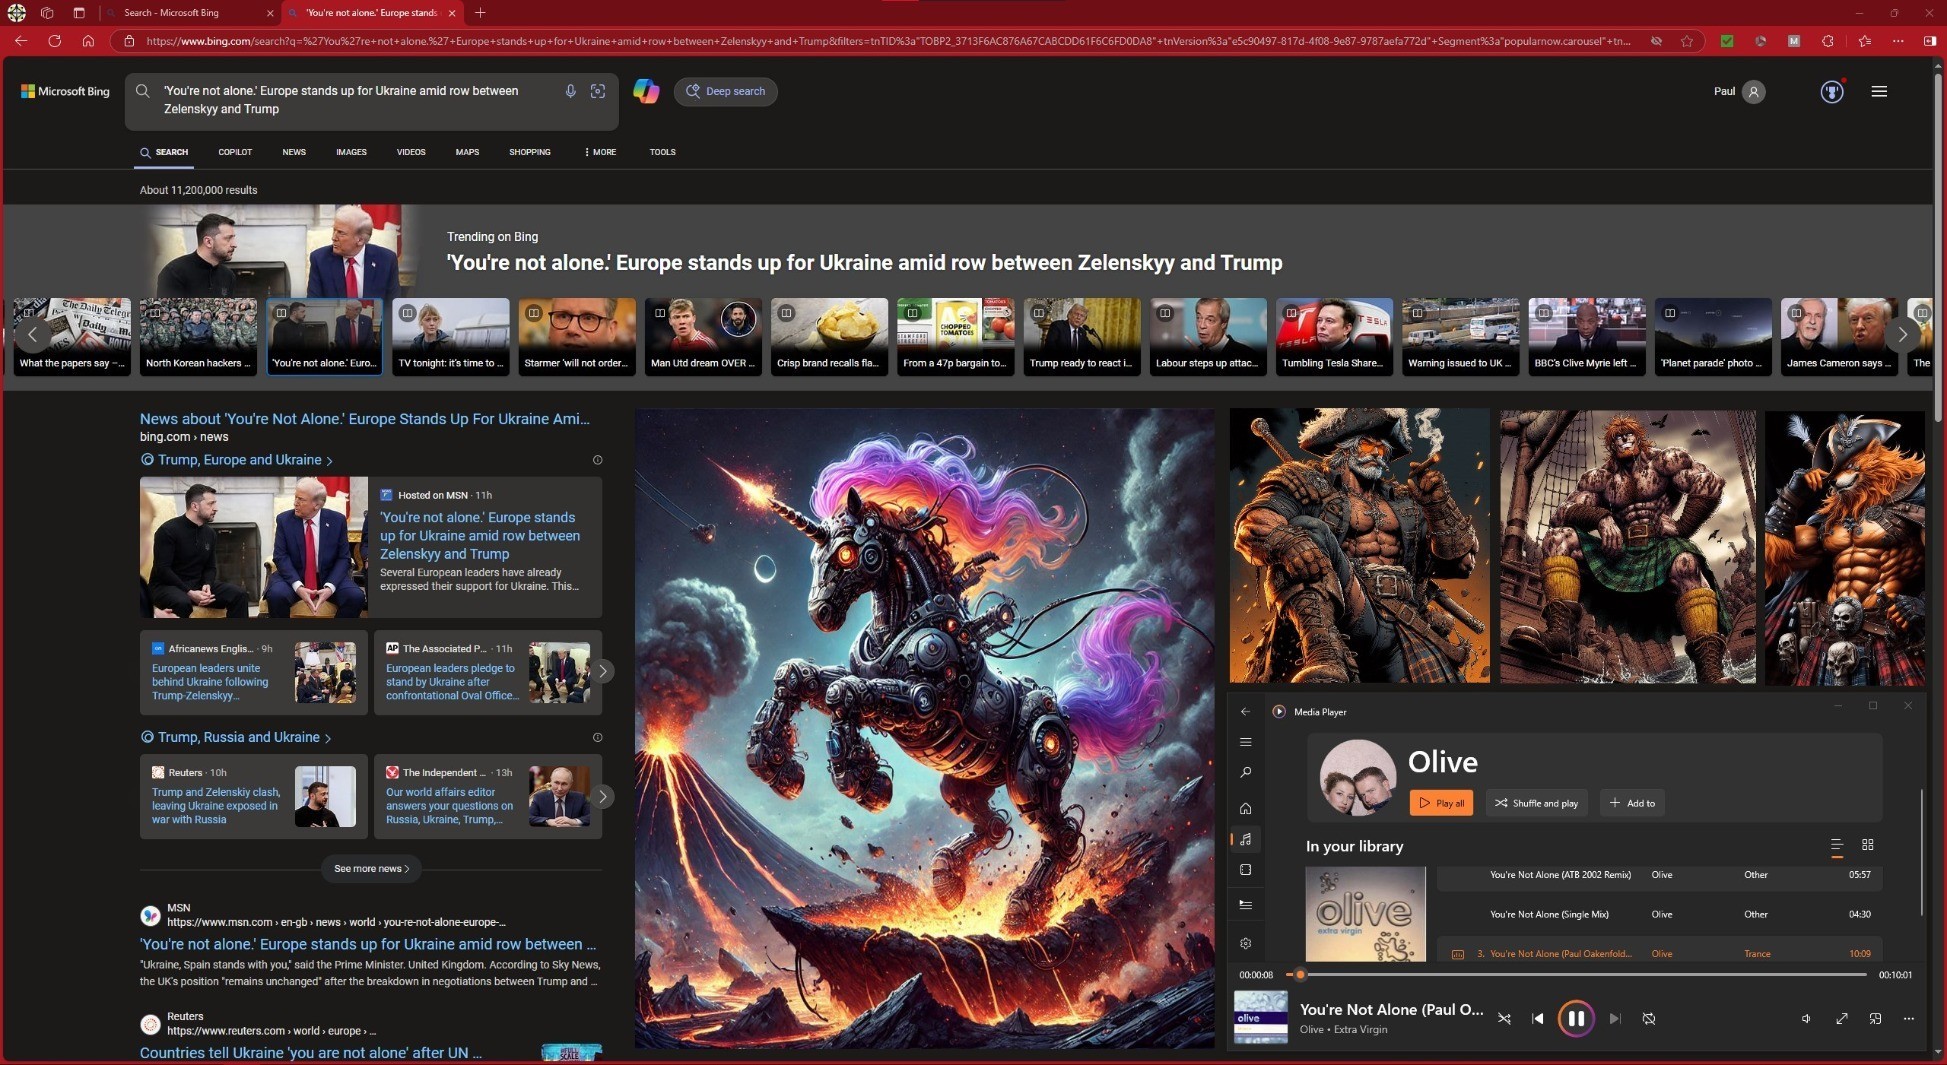Open the Tools option in Bing
Viewport: 1947px width, 1065px height.
[x=663, y=152]
